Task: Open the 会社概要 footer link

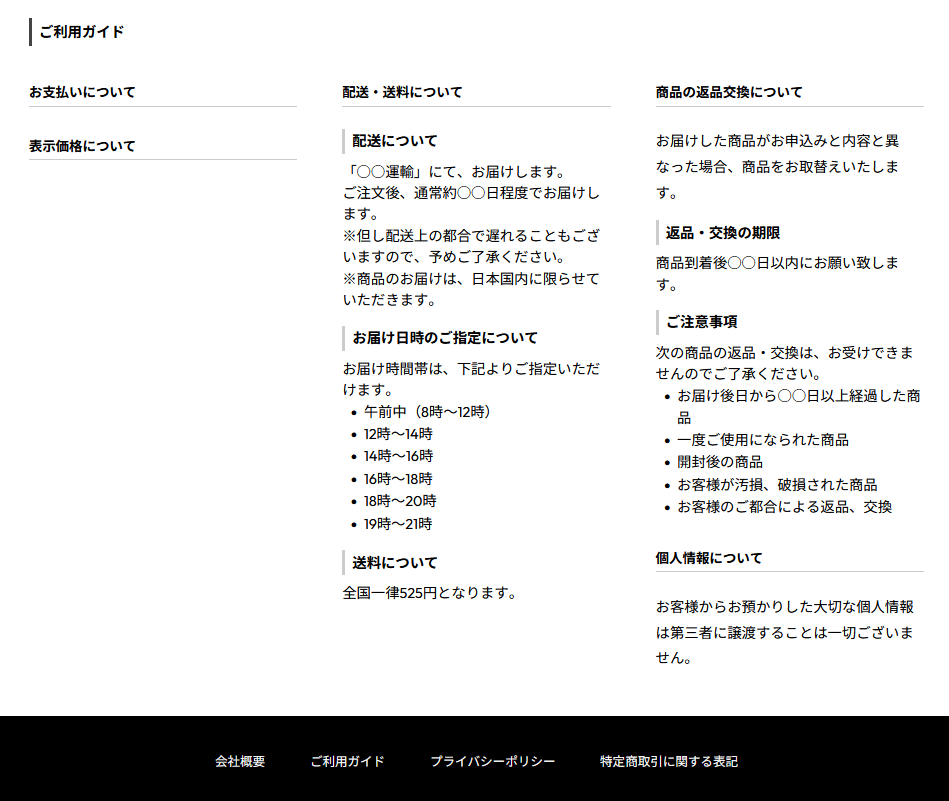Action: pos(239,761)
